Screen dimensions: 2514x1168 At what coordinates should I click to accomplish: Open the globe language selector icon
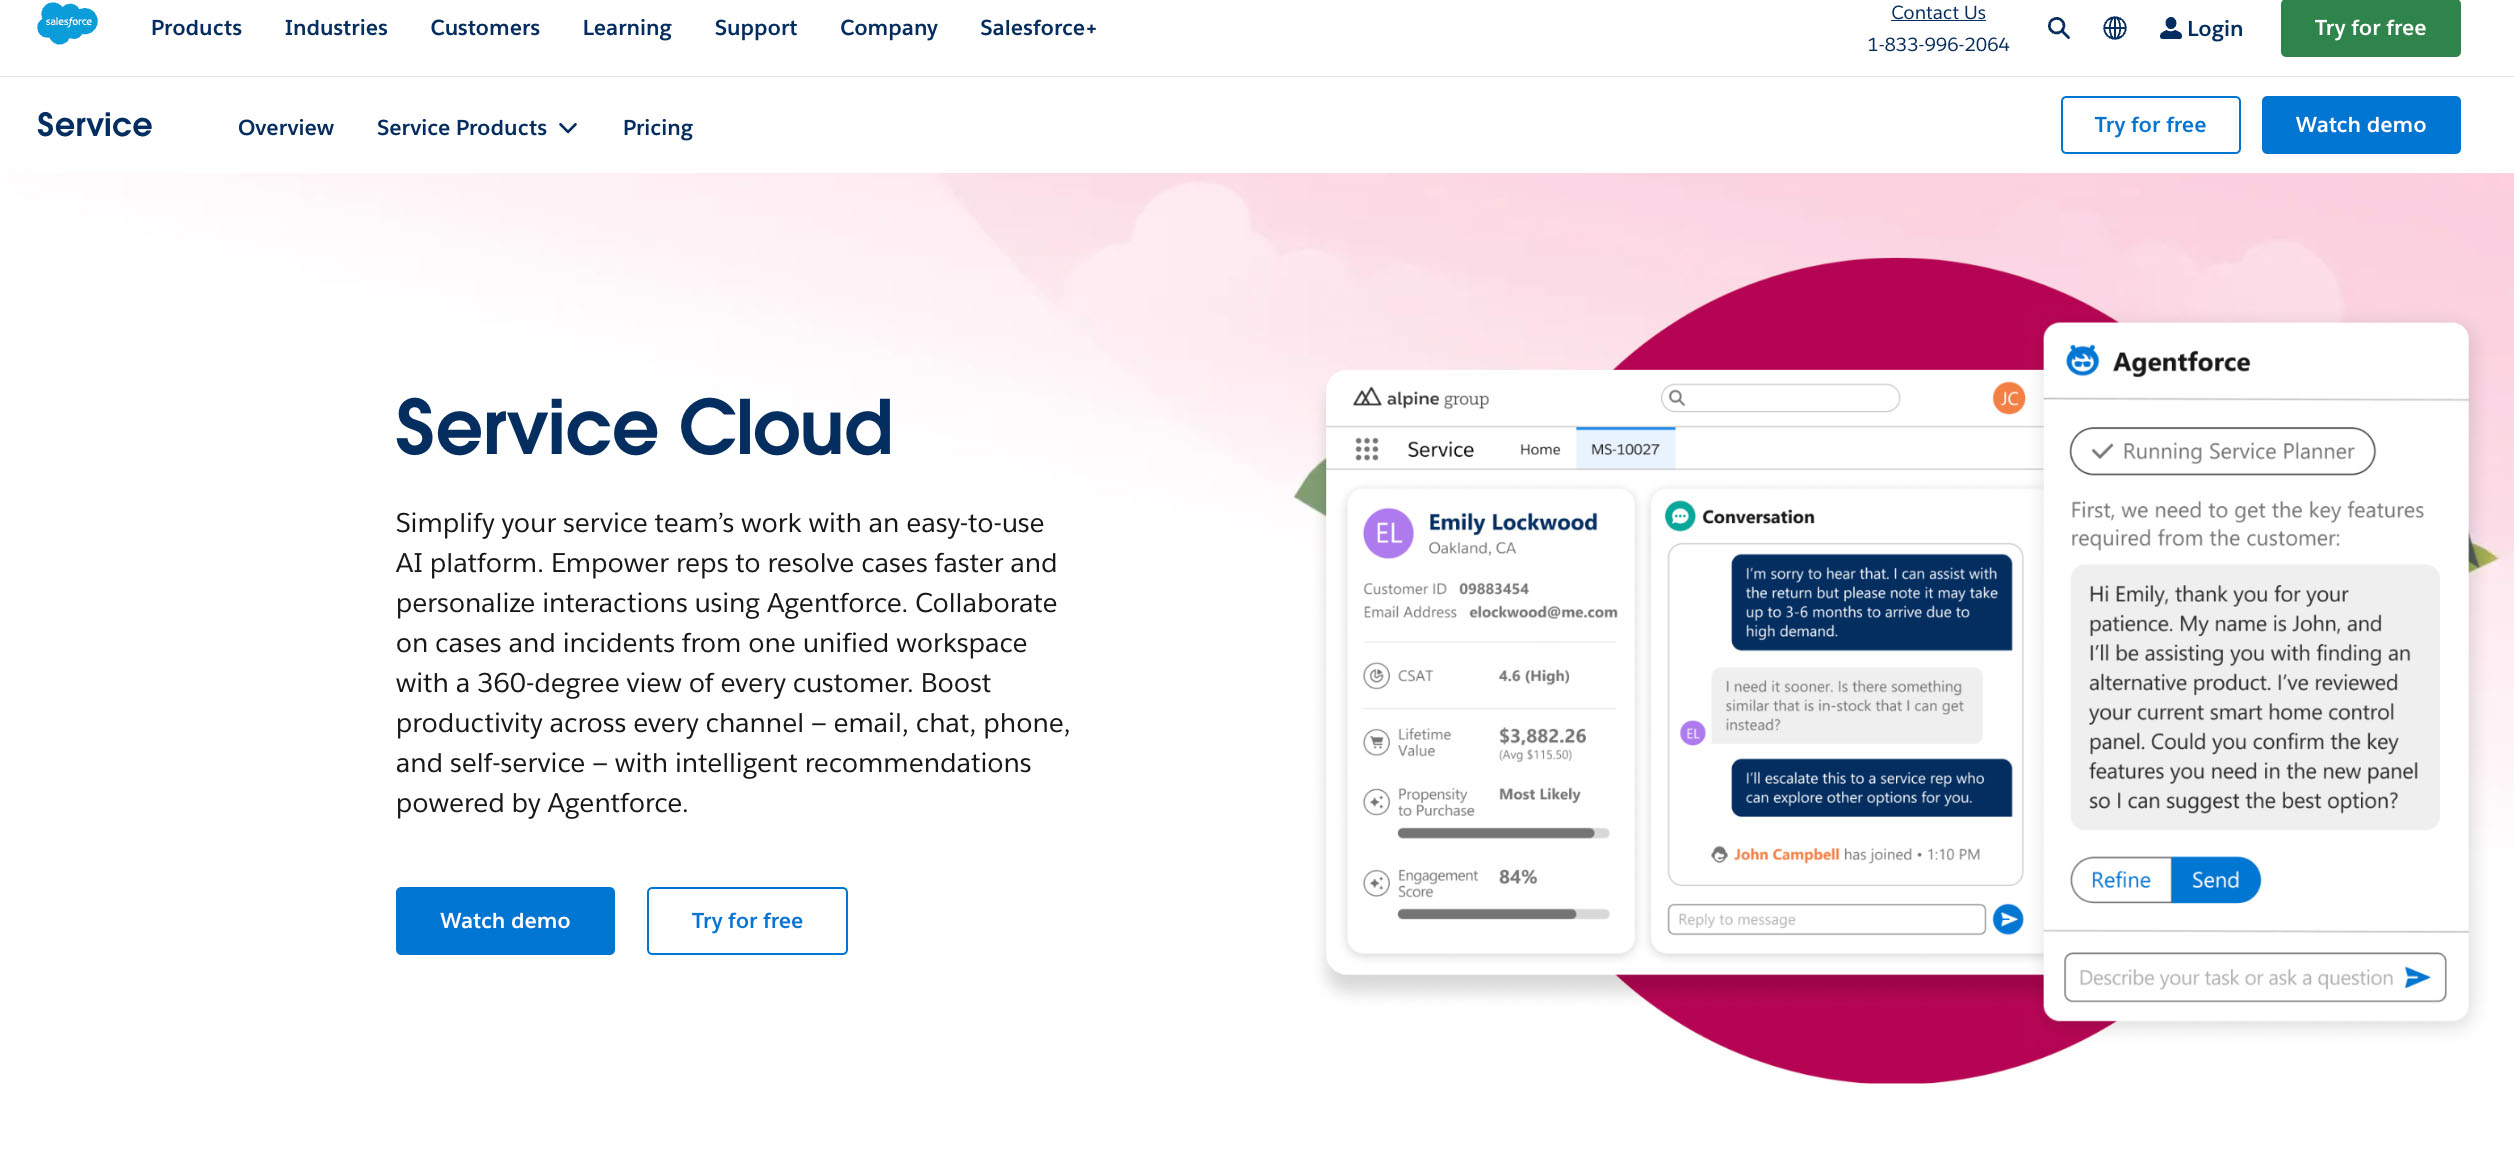point(2114,28)
